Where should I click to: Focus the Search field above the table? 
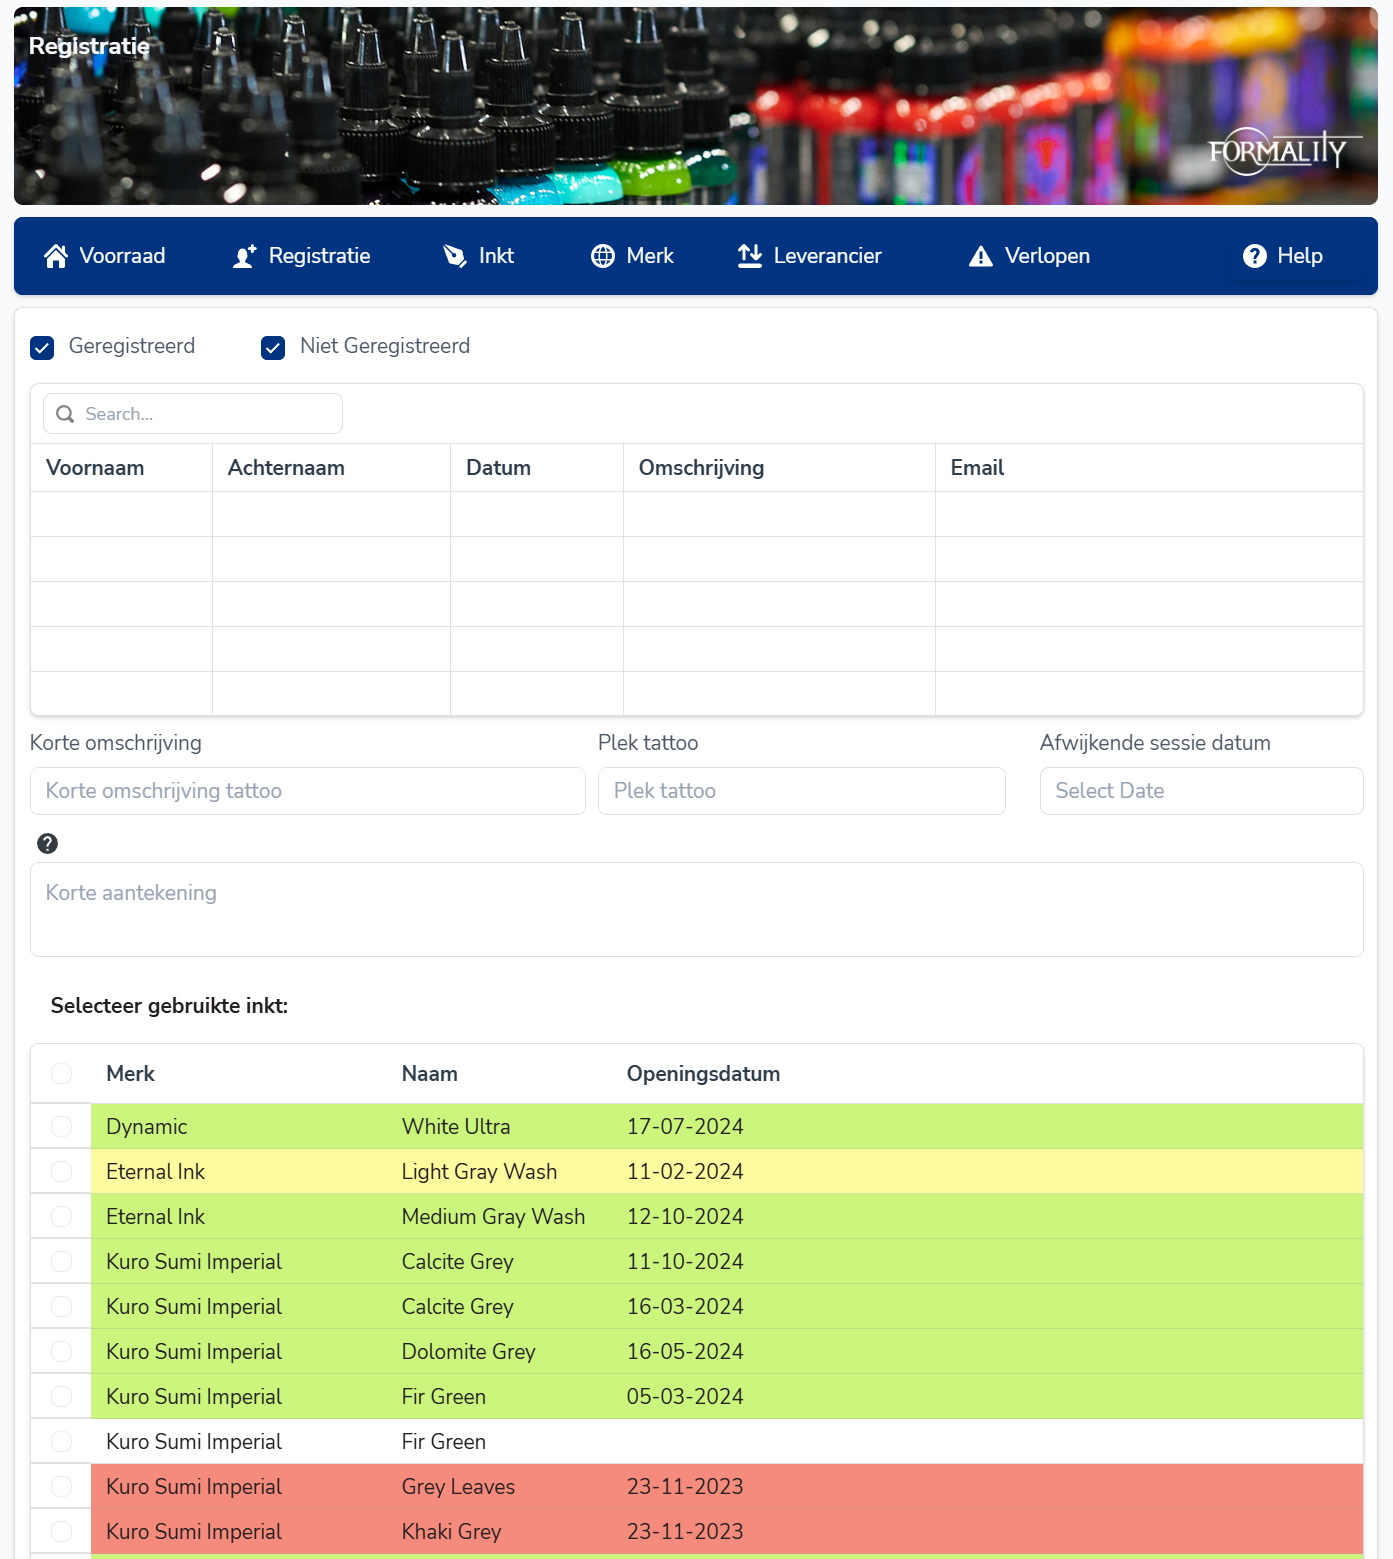point(193,414)
